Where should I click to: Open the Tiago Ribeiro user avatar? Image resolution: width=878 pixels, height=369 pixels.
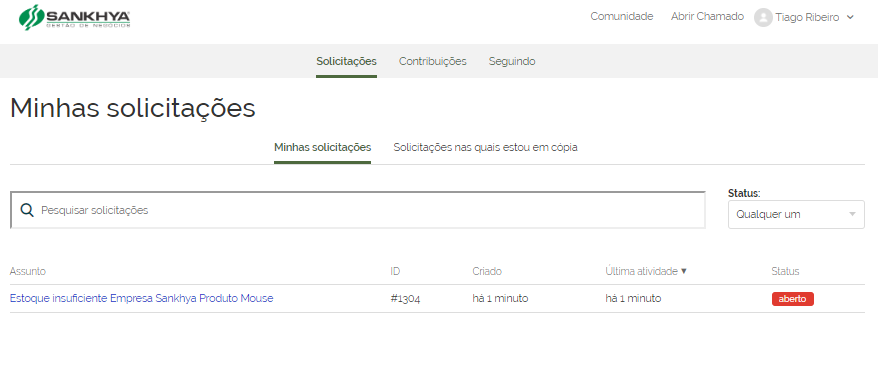tap(763, 17)
